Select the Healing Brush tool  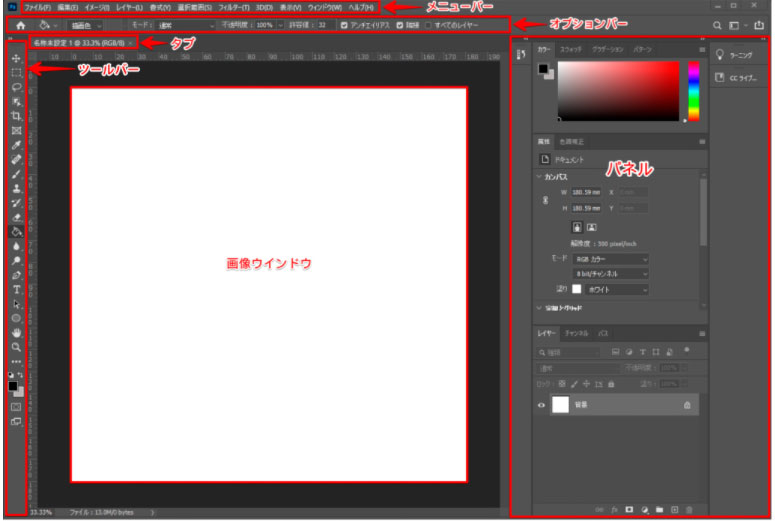click(x=16, y=159)
